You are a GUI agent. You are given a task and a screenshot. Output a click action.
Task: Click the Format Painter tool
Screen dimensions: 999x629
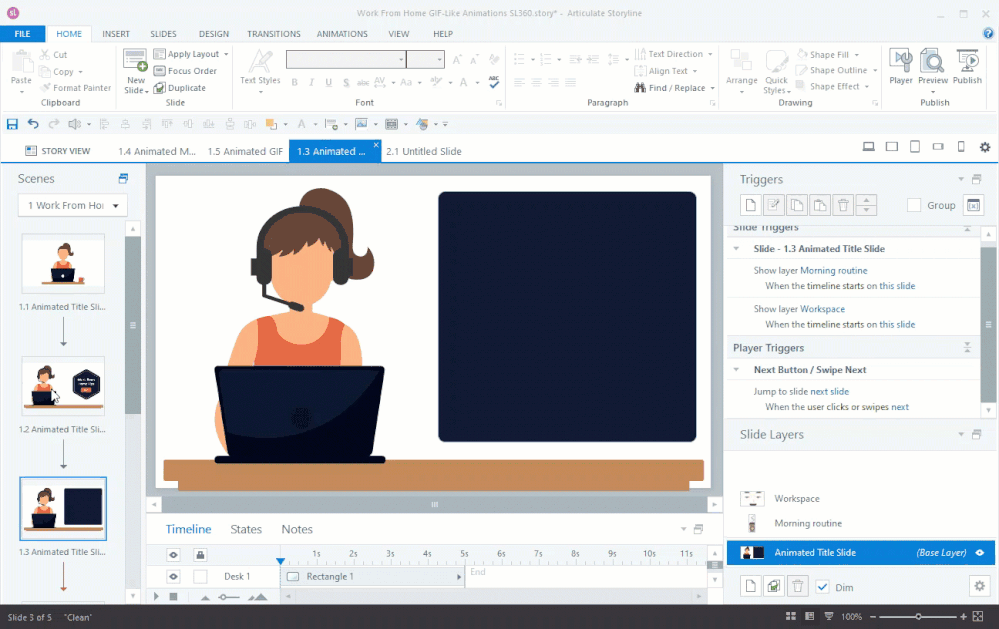[x=75, y=88]
